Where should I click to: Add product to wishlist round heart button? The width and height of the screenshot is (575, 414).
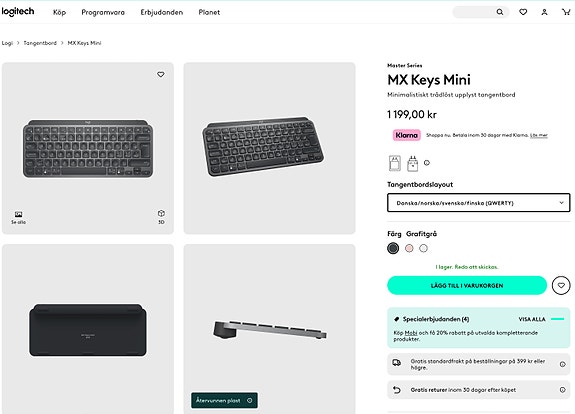pyautogui.click(x=561, y=285)
